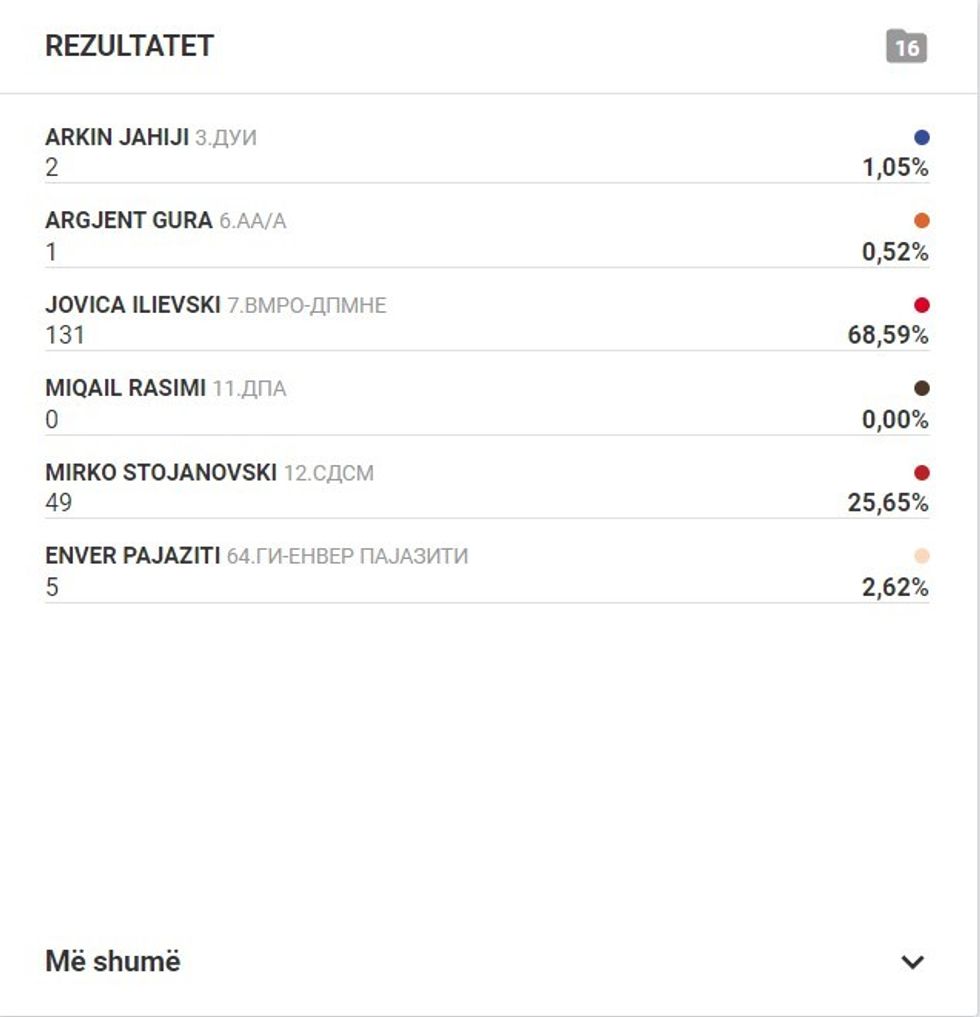Select candidate name Jovica Ilievski

click(x=132, y=305)
